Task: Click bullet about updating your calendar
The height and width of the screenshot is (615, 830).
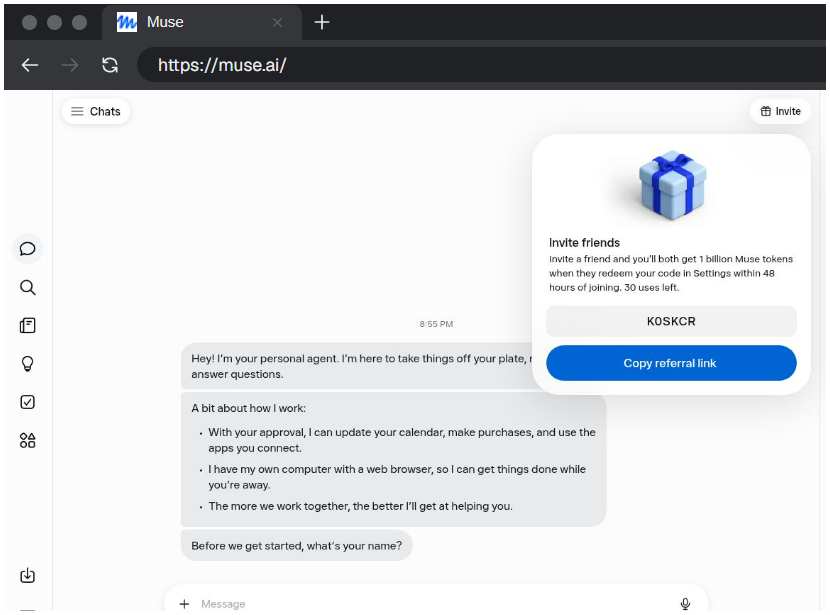Action: point(401,440)
